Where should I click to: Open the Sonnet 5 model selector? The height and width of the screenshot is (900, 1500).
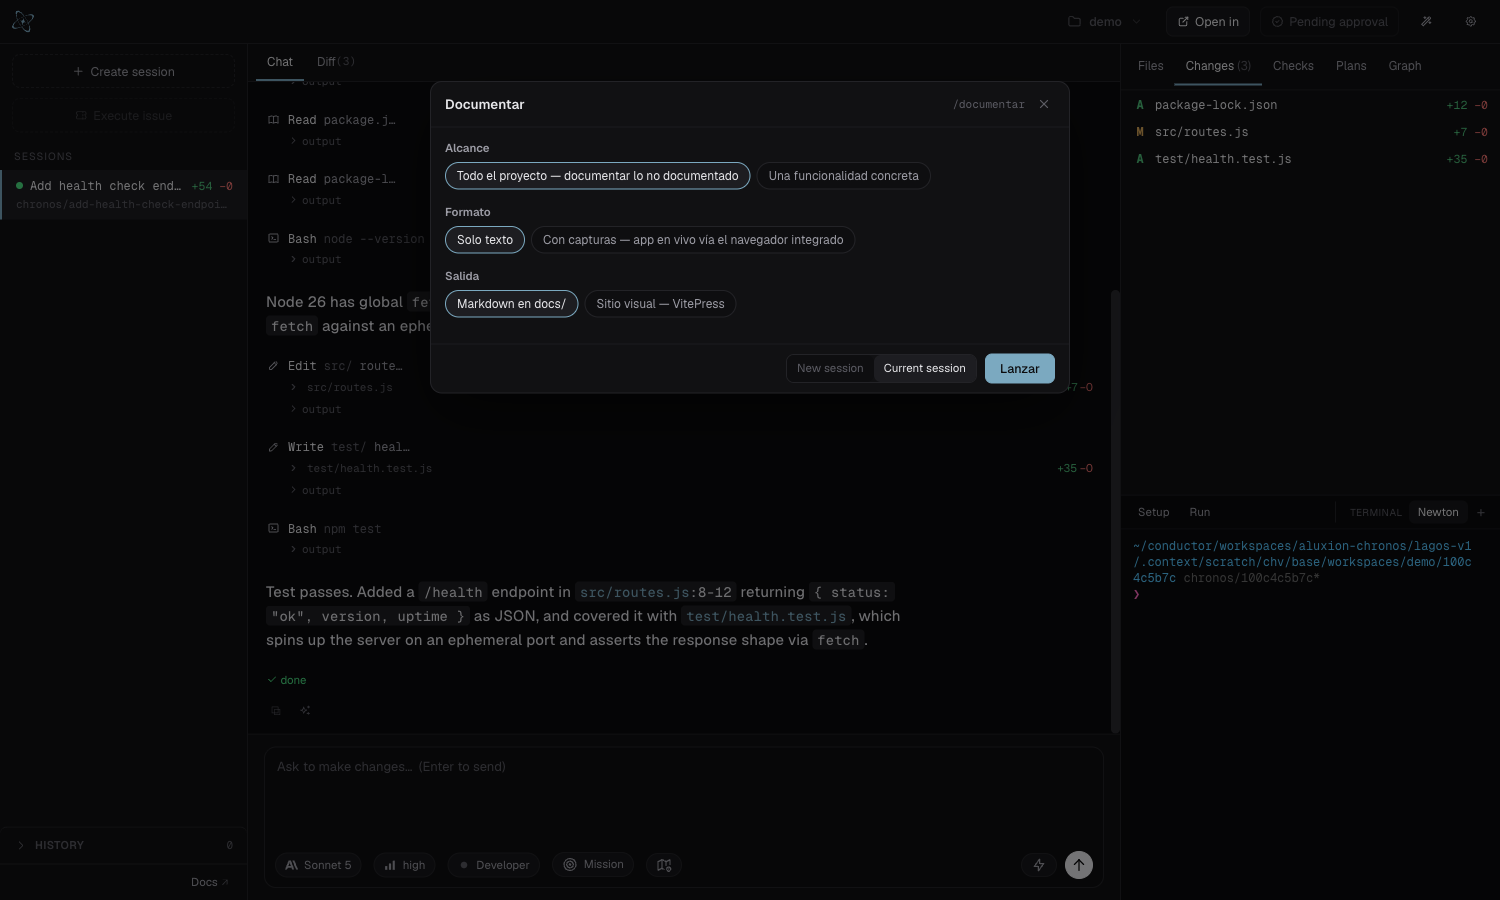tap(318, 865)
